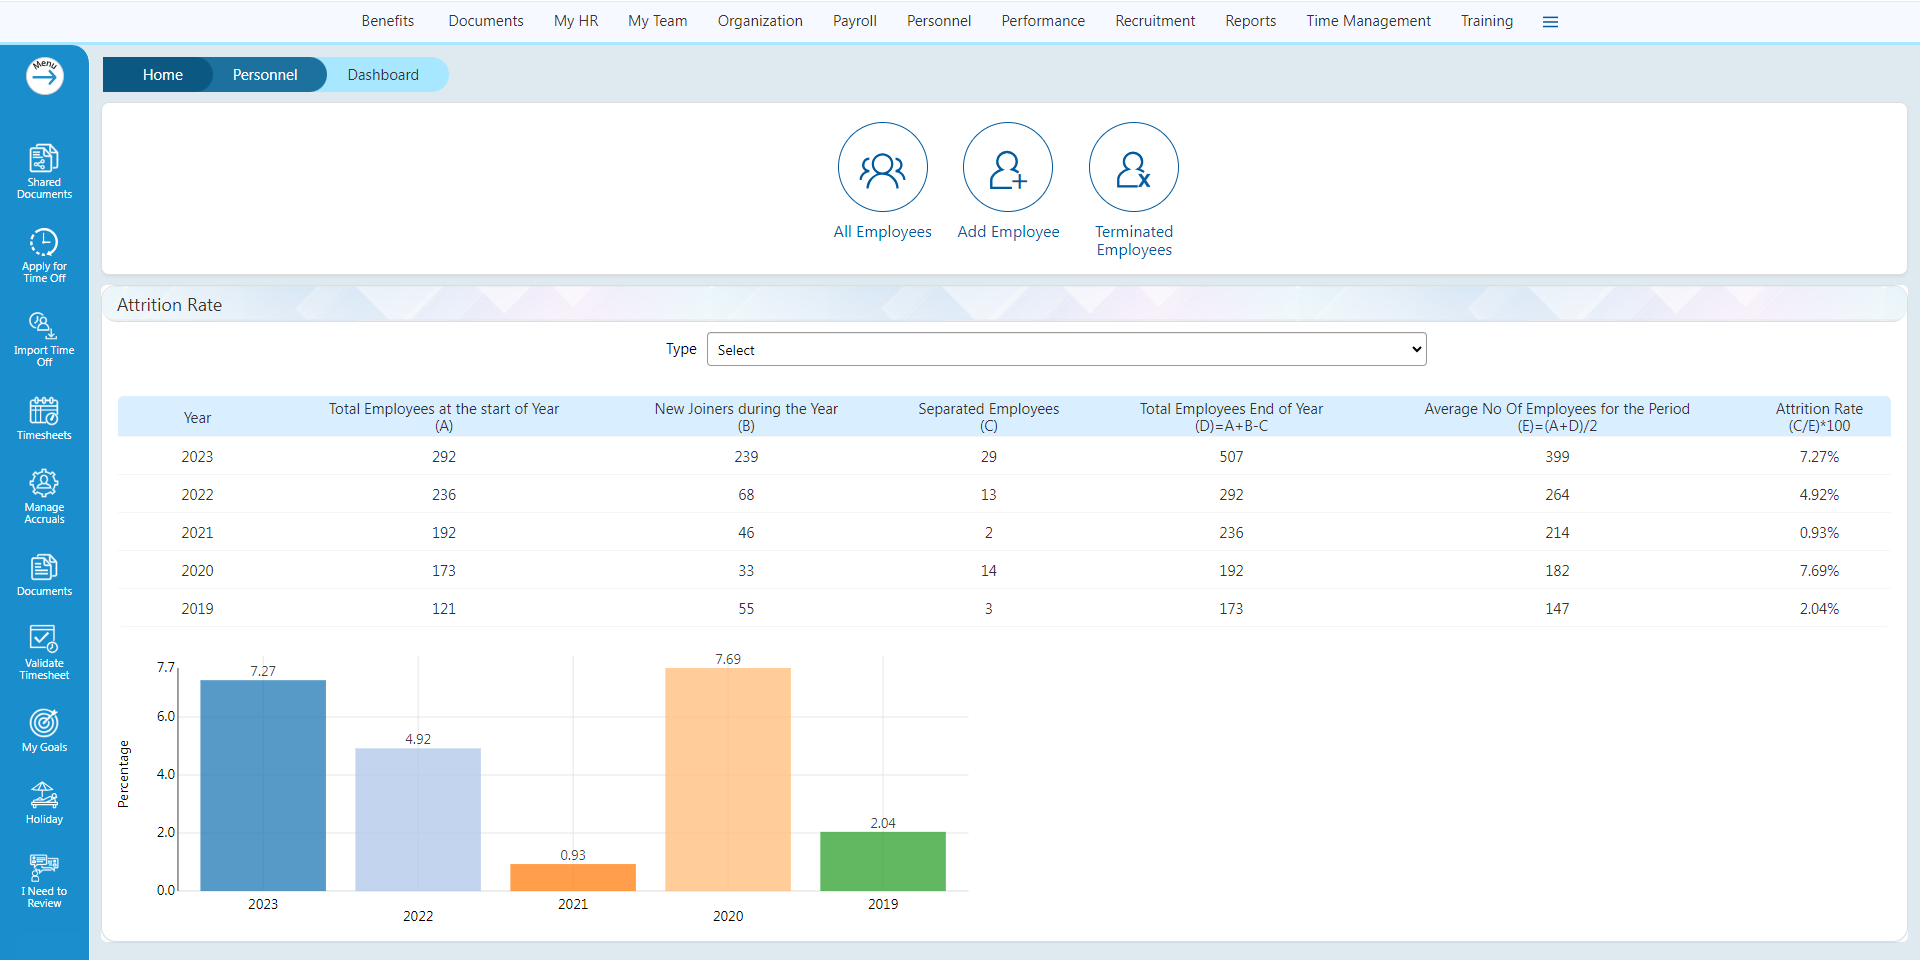Expand the sidebar with the Menu arrow
Image resolution: width=1920 pixels, height=960 pixels.
point(44,75)
